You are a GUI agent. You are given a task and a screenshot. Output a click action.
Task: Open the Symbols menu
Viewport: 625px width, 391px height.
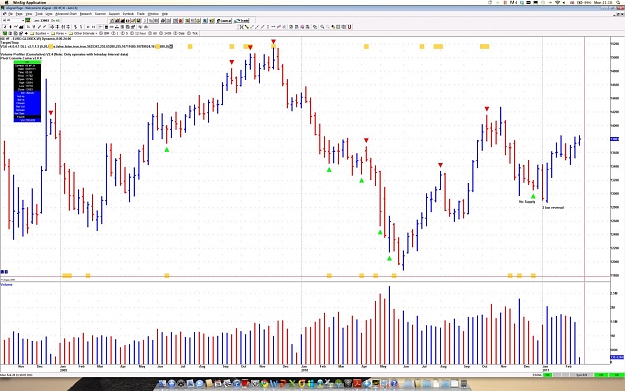coord(128,14)
